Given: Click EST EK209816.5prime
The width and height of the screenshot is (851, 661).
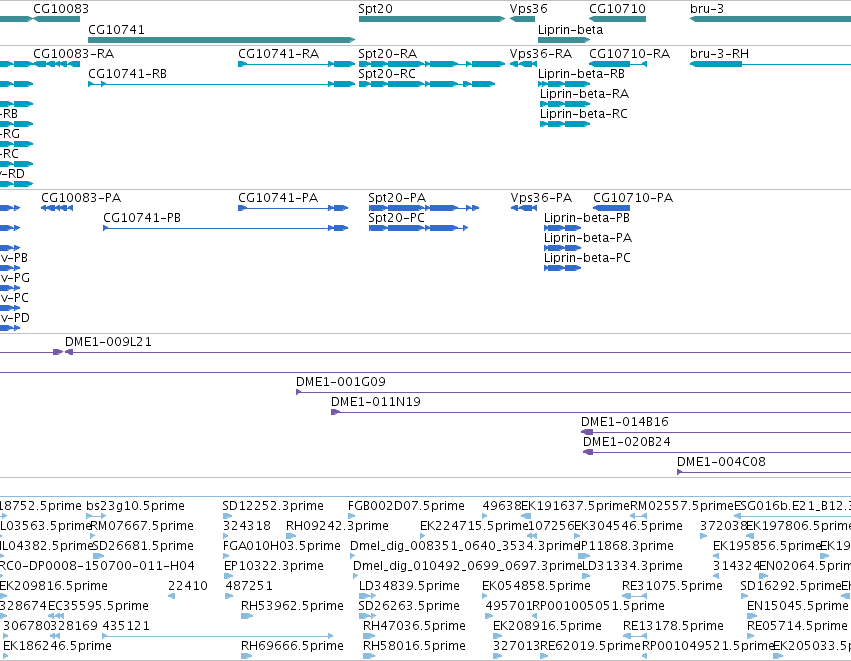Looking at the screenshot, I should click(x=54, y=586).
